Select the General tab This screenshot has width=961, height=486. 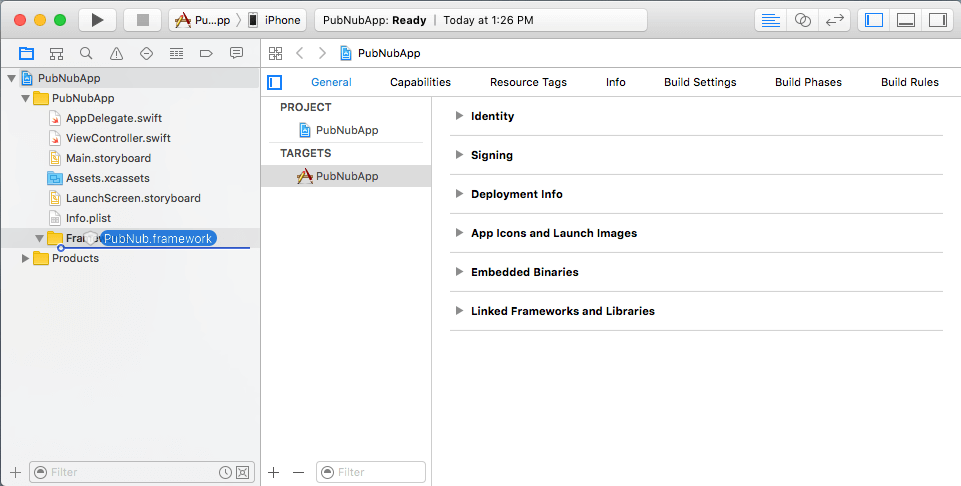pyautogui.click(x=332, y=82)
